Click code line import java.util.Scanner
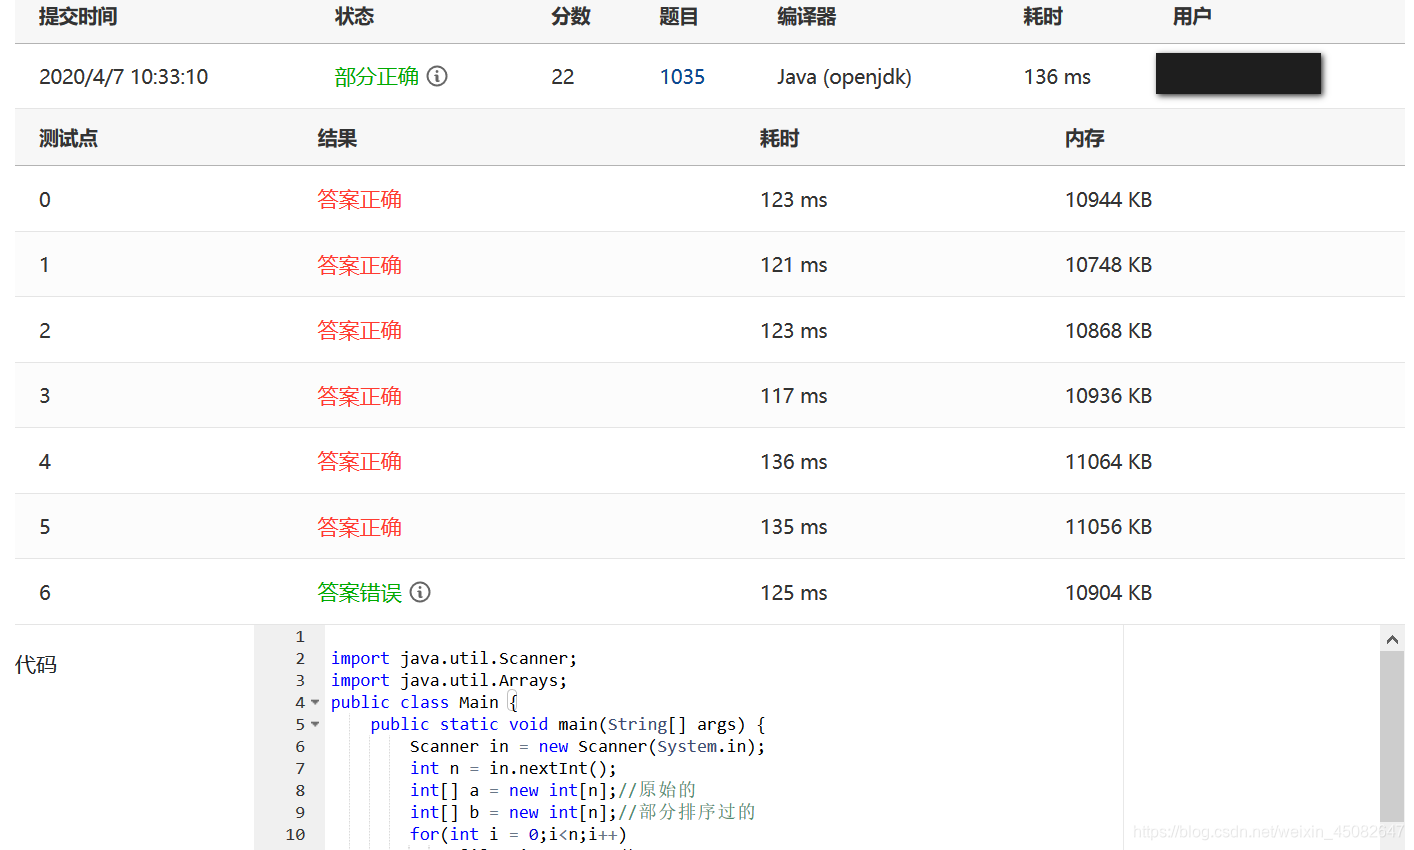This screenshot has height=850, width=1414. click(454, 658)
